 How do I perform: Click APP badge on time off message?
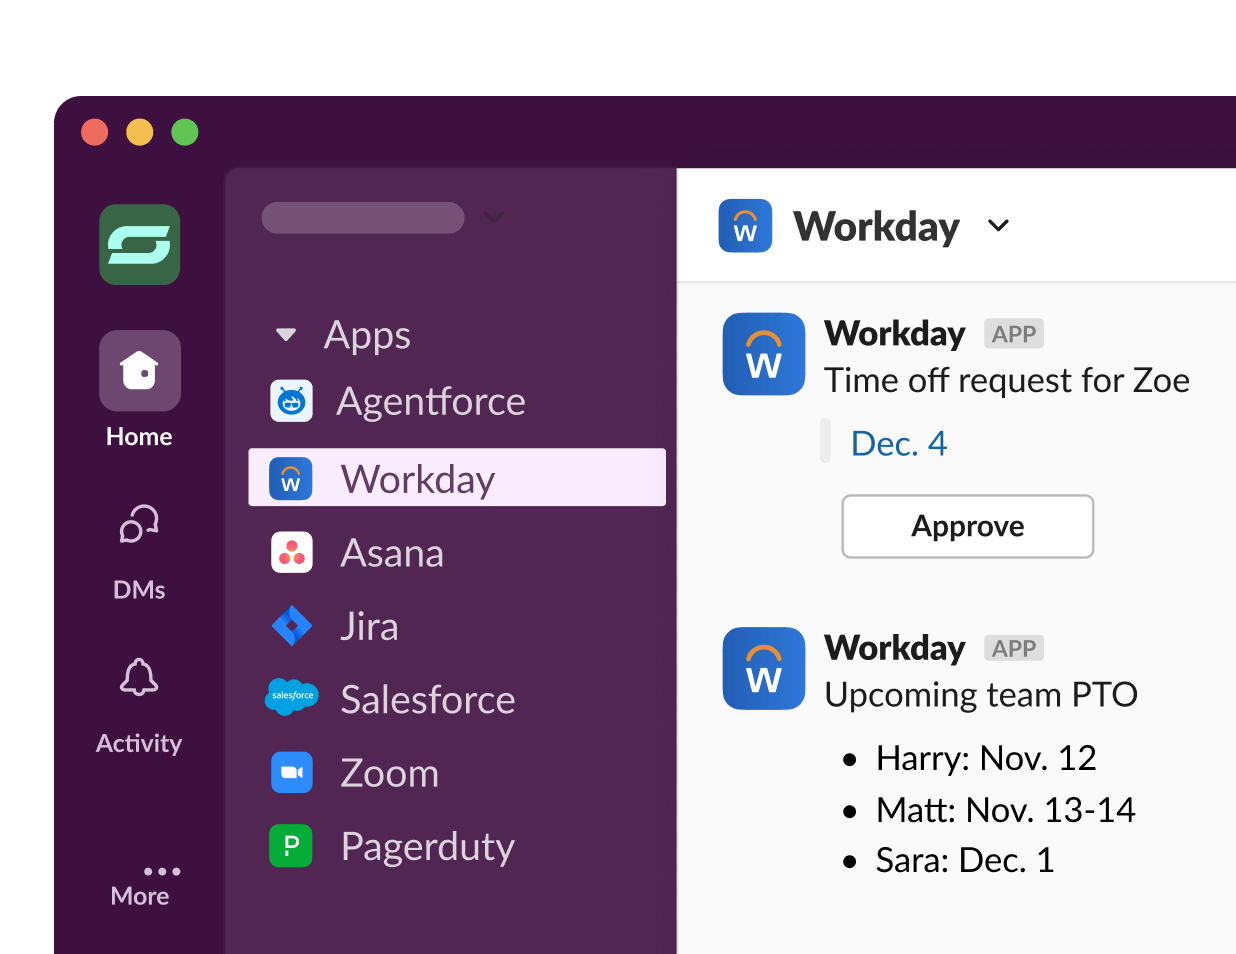(1014, 334)
